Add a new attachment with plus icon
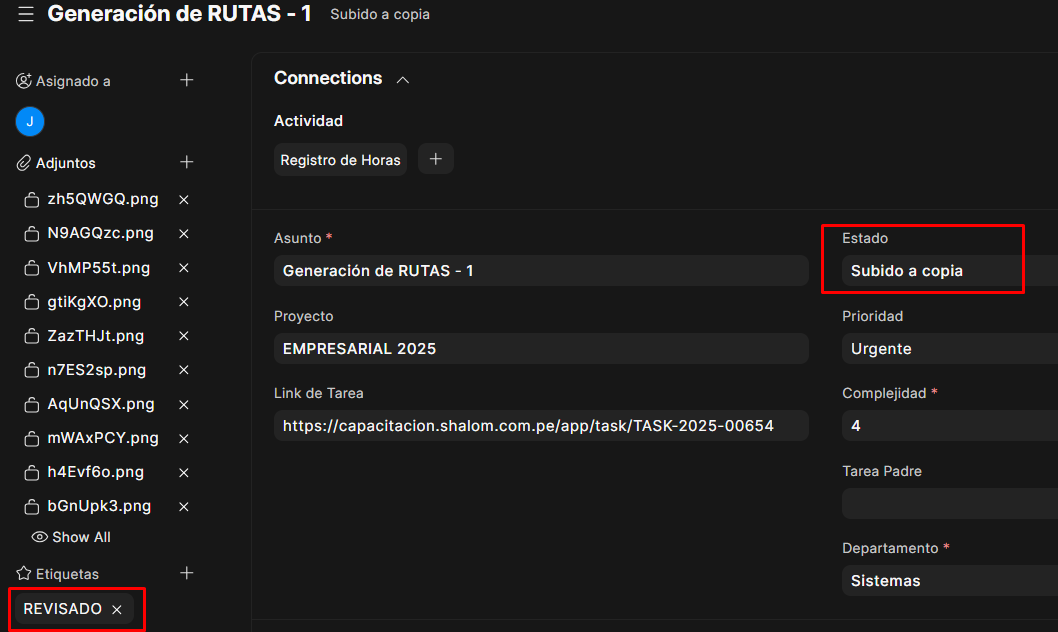The image size is (1058, 632). pyautogui.click(x=186, y=162)
